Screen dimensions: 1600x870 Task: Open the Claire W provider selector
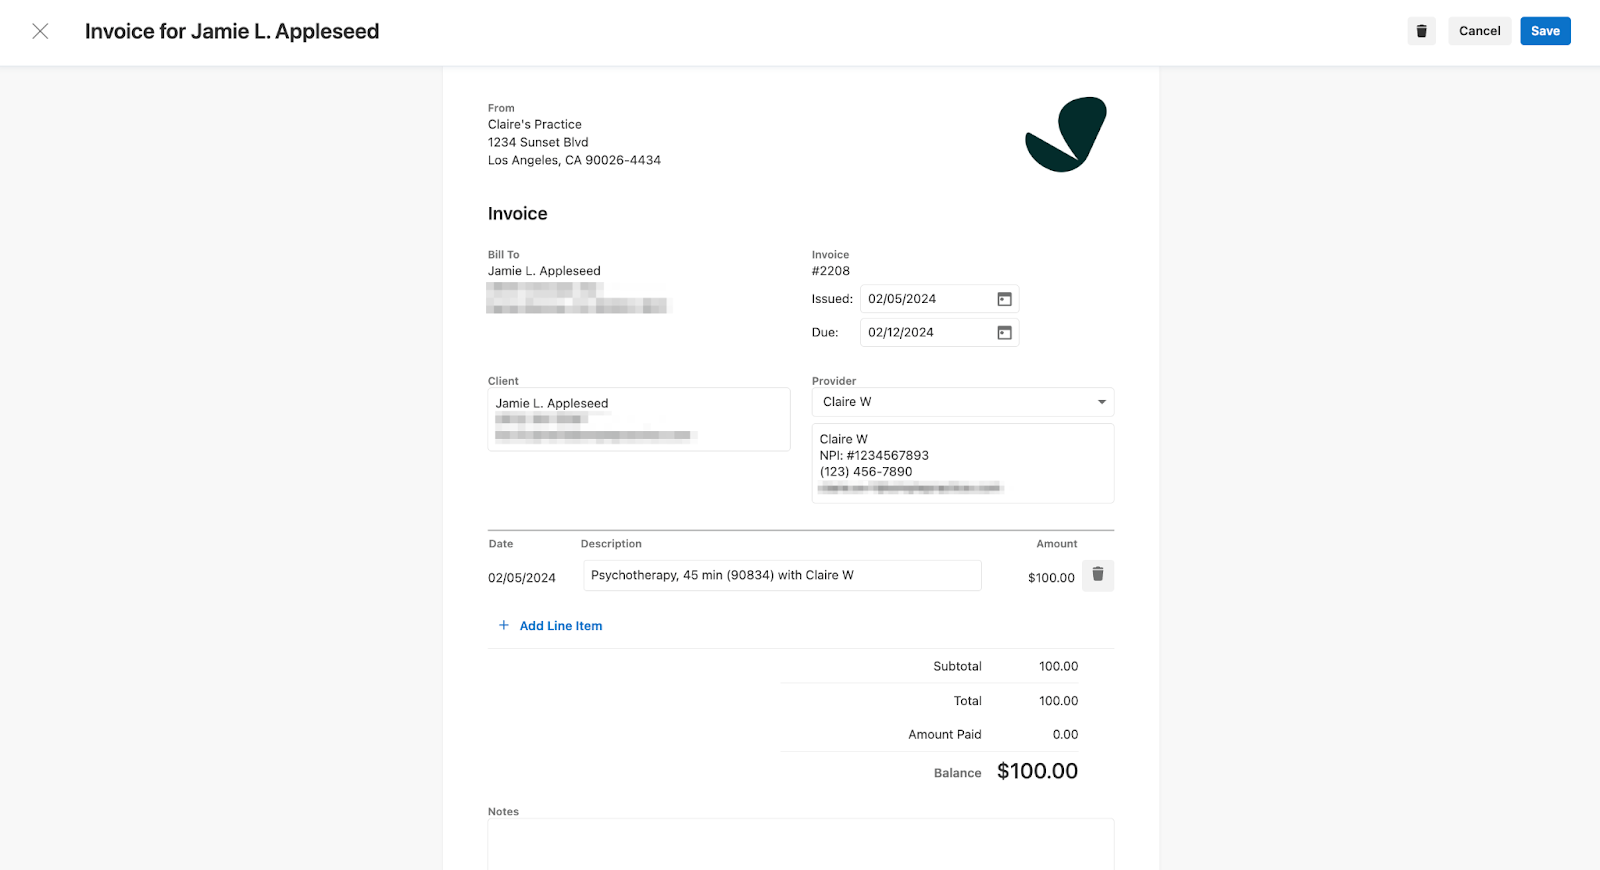pyautogui.click(x=950, y=402)
